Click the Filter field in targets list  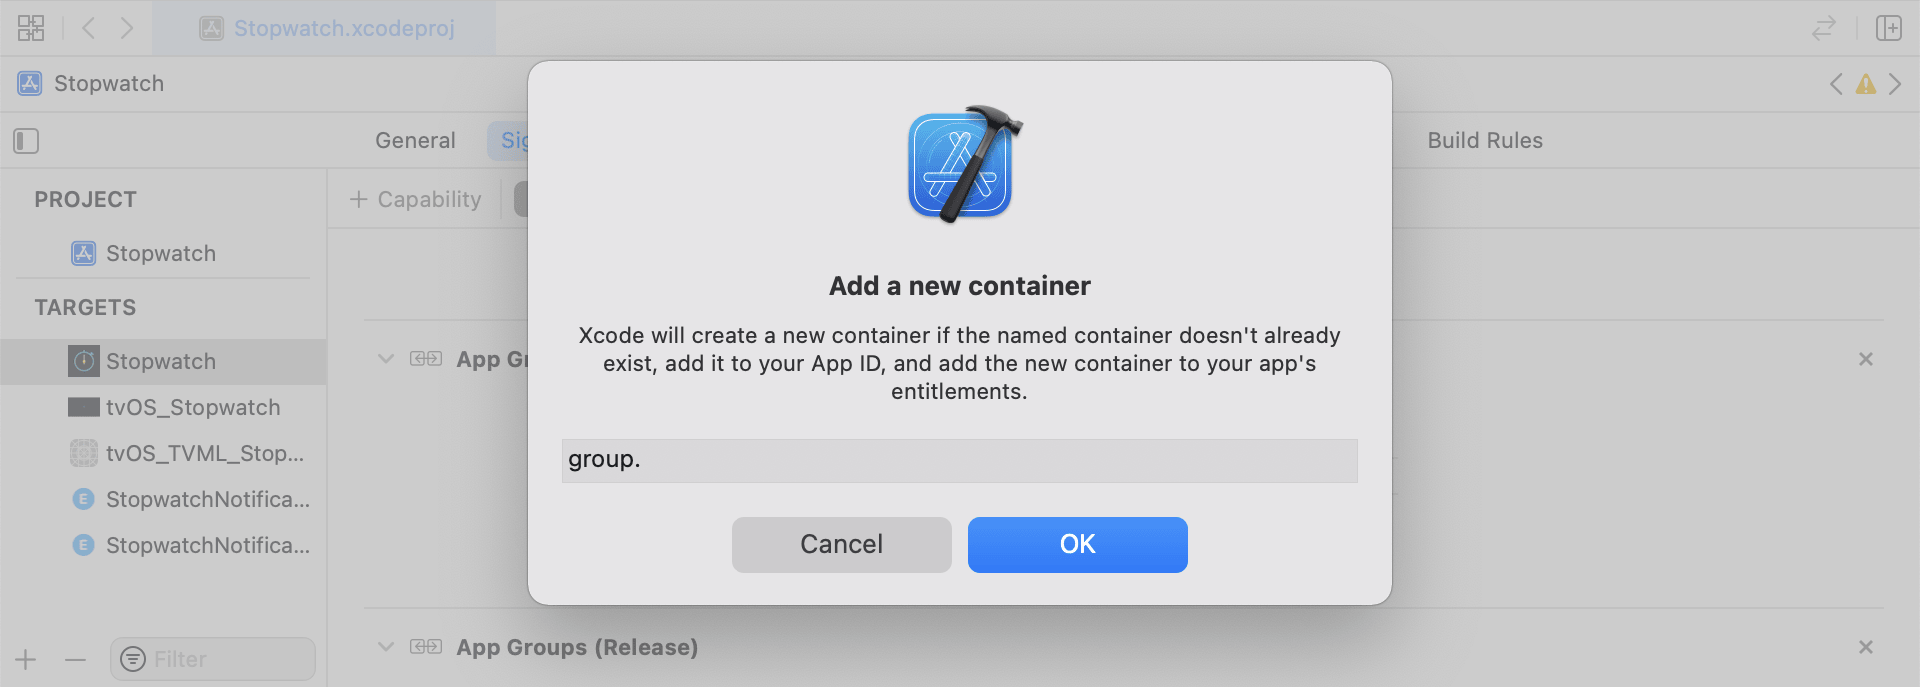coord(225,660)
